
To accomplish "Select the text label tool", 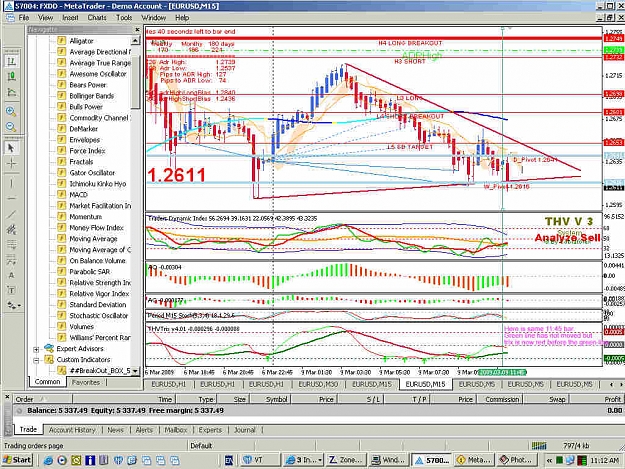I will [11, 290].
